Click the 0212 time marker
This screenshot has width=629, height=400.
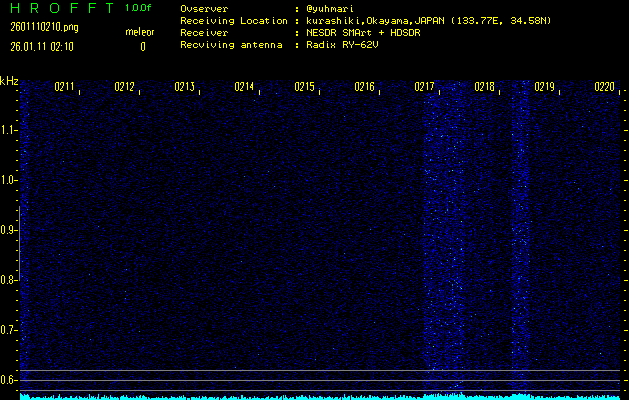[x=124, y=87]
